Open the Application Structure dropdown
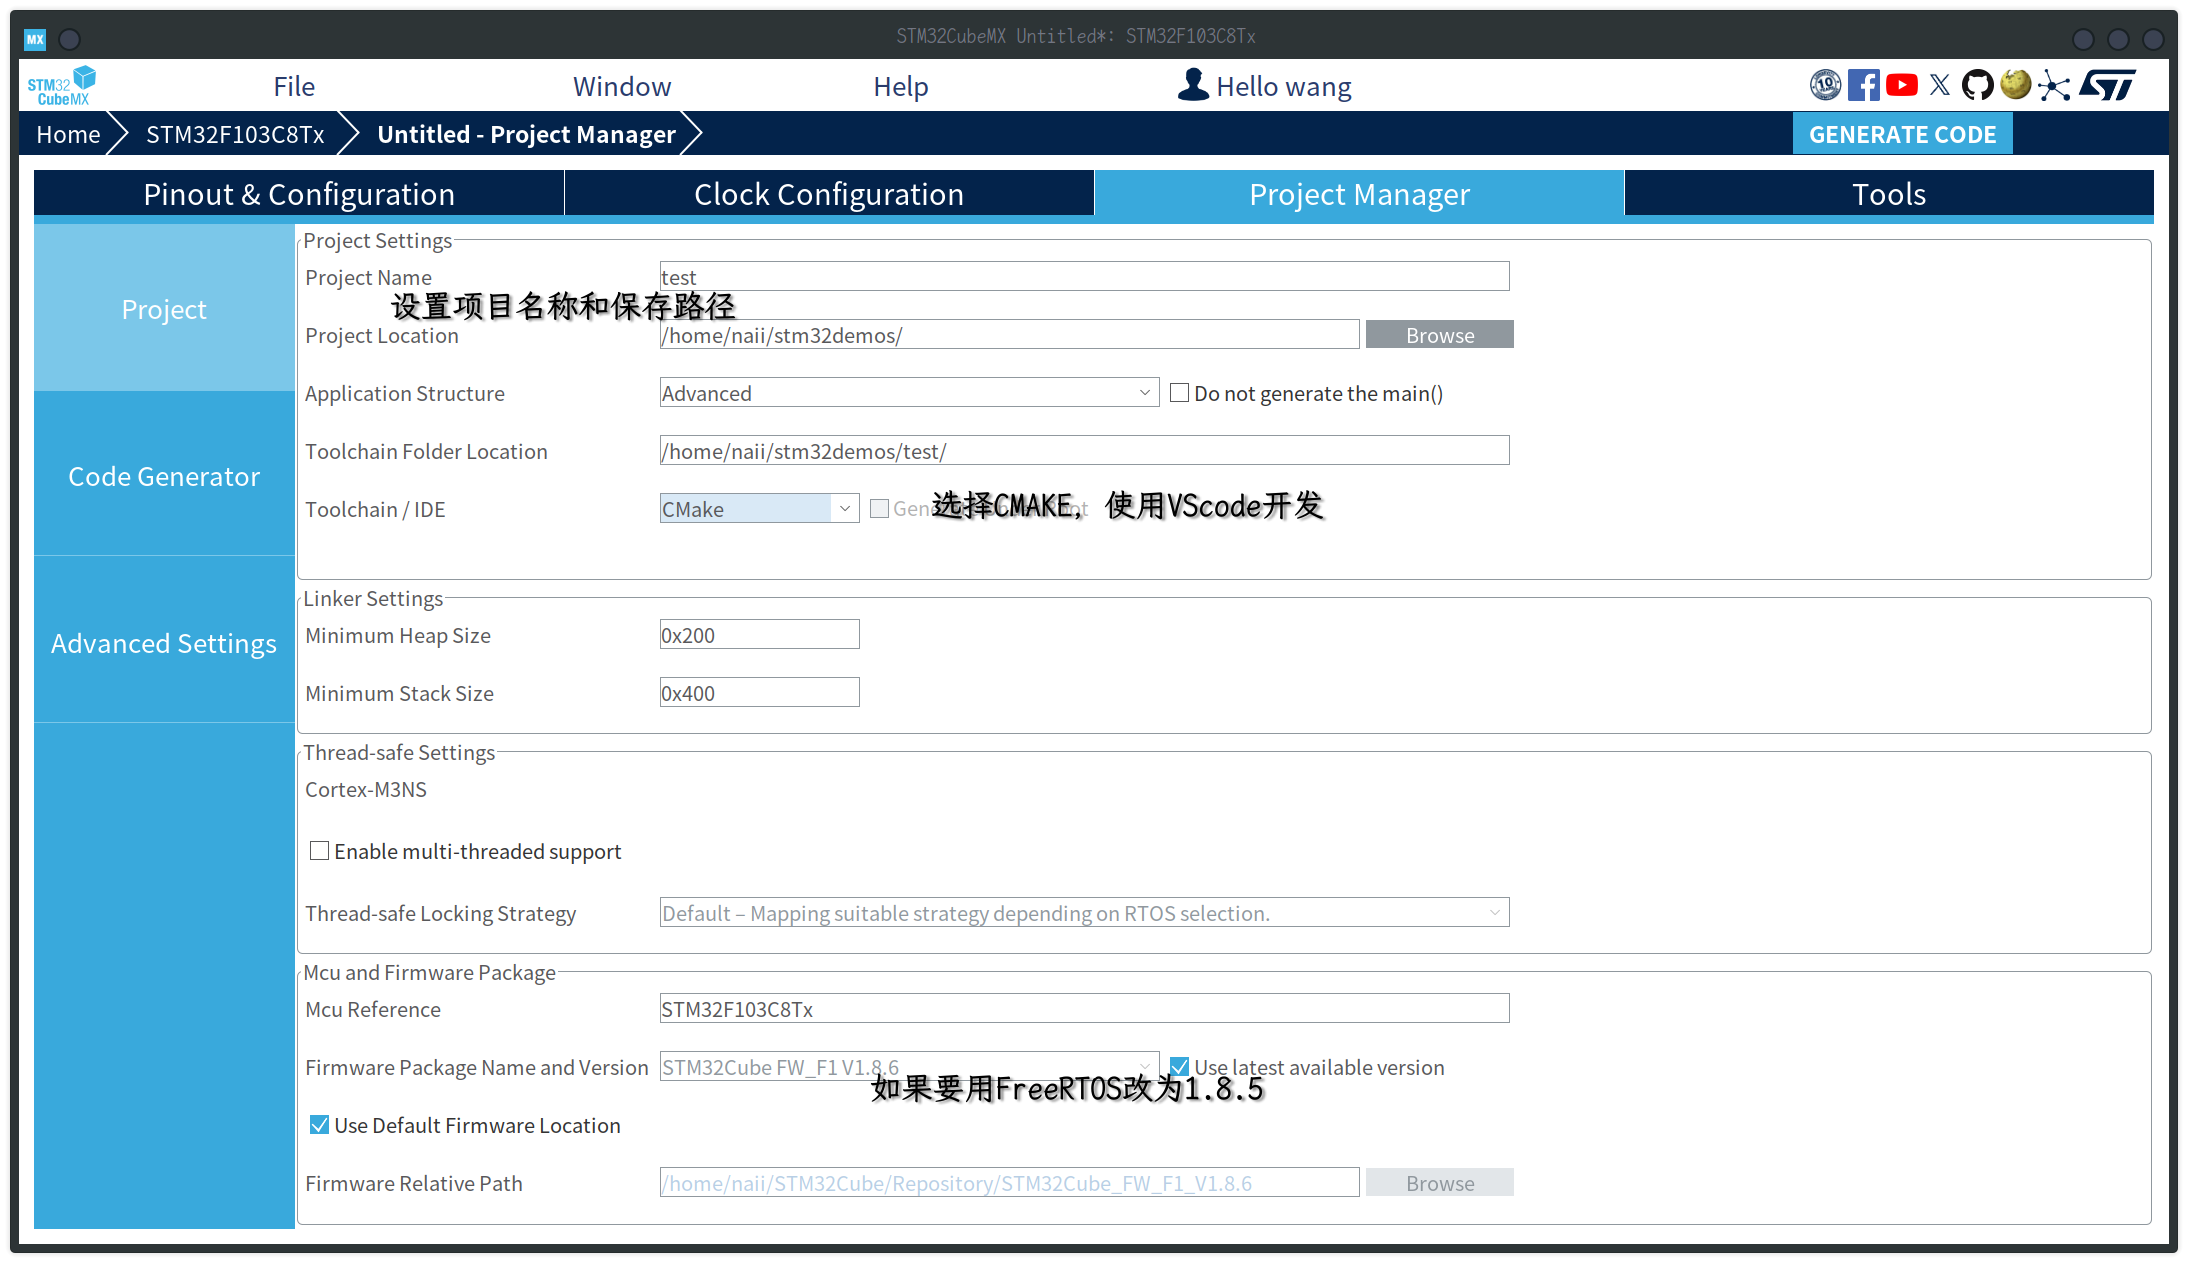The width and height of the screenshot is (2188, 1263). pos(909,393)
